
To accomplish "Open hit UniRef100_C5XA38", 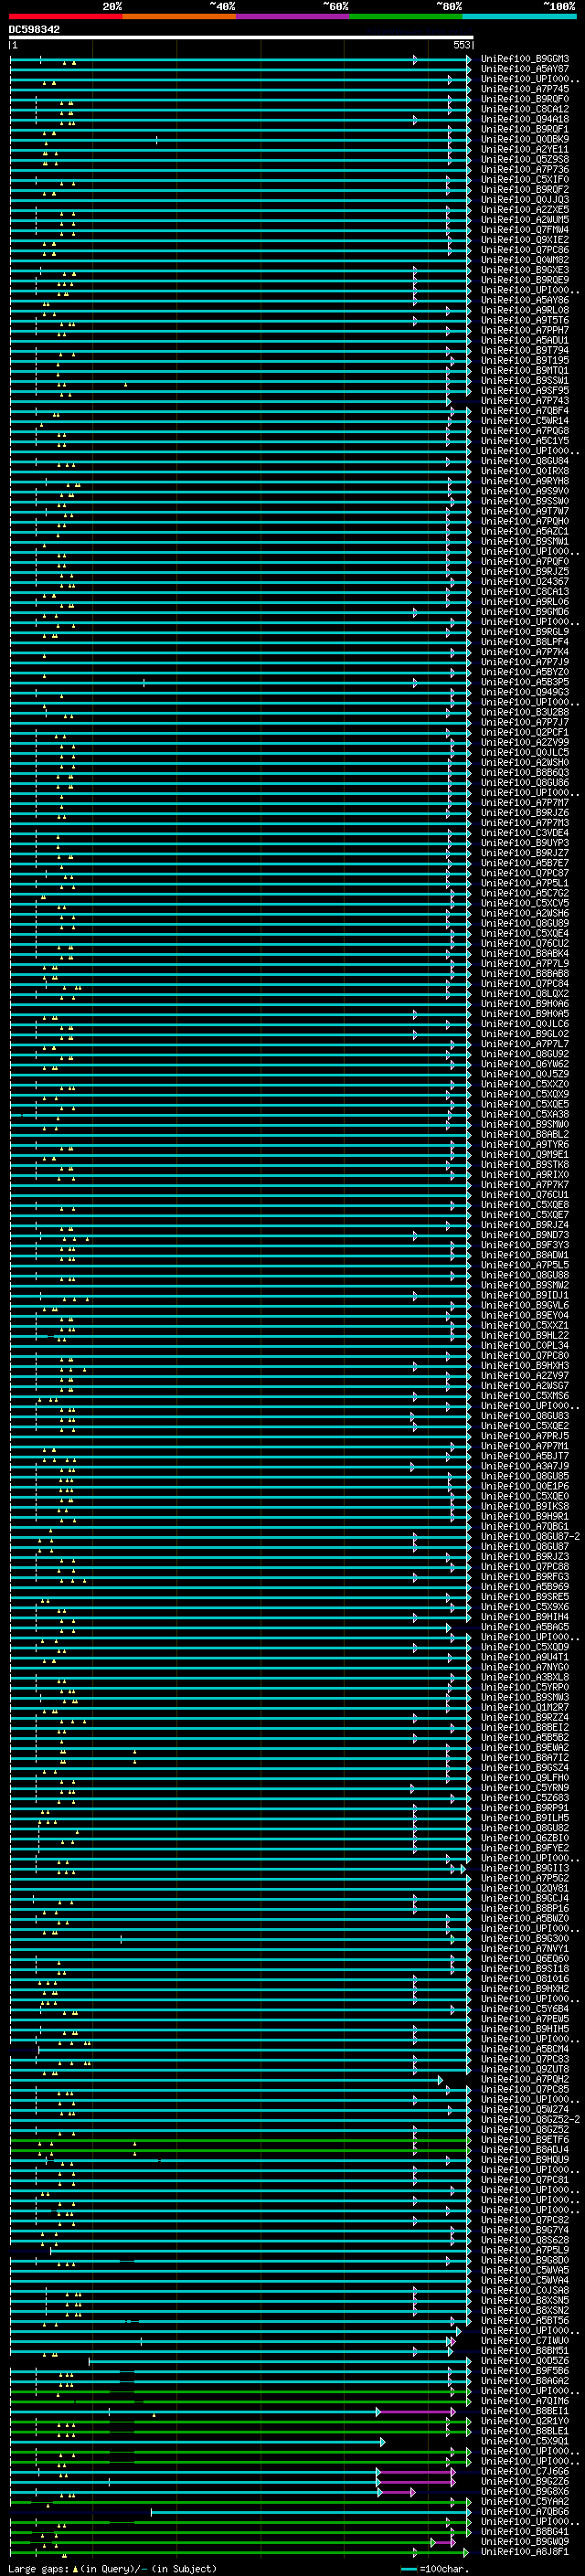I will (x=524, y=1114).
